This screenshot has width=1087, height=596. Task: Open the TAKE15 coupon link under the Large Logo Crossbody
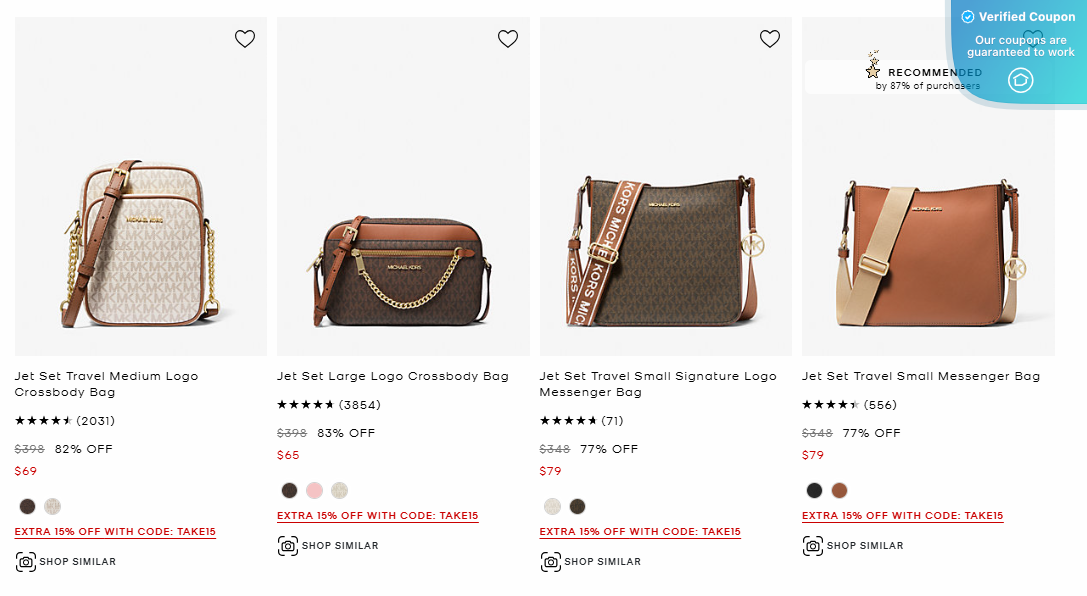tap(377, 515)
